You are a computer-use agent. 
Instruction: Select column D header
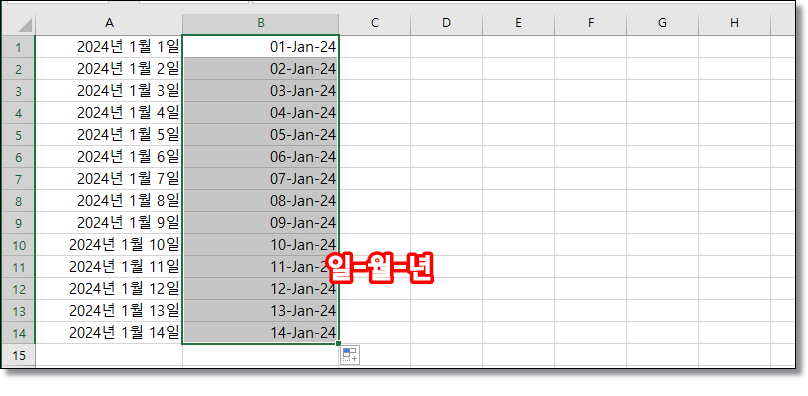[446, 23]
